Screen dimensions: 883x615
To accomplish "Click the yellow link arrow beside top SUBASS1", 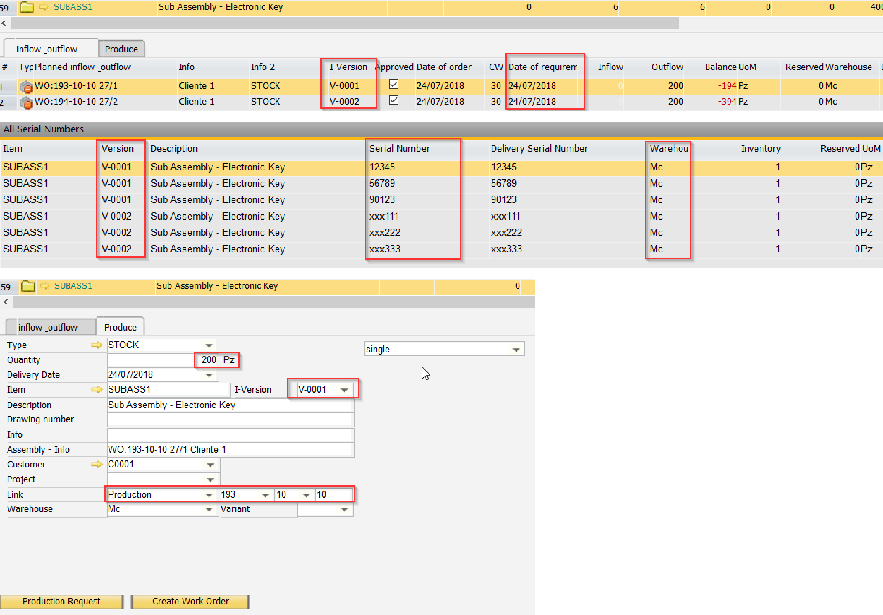I will [44, 7].
